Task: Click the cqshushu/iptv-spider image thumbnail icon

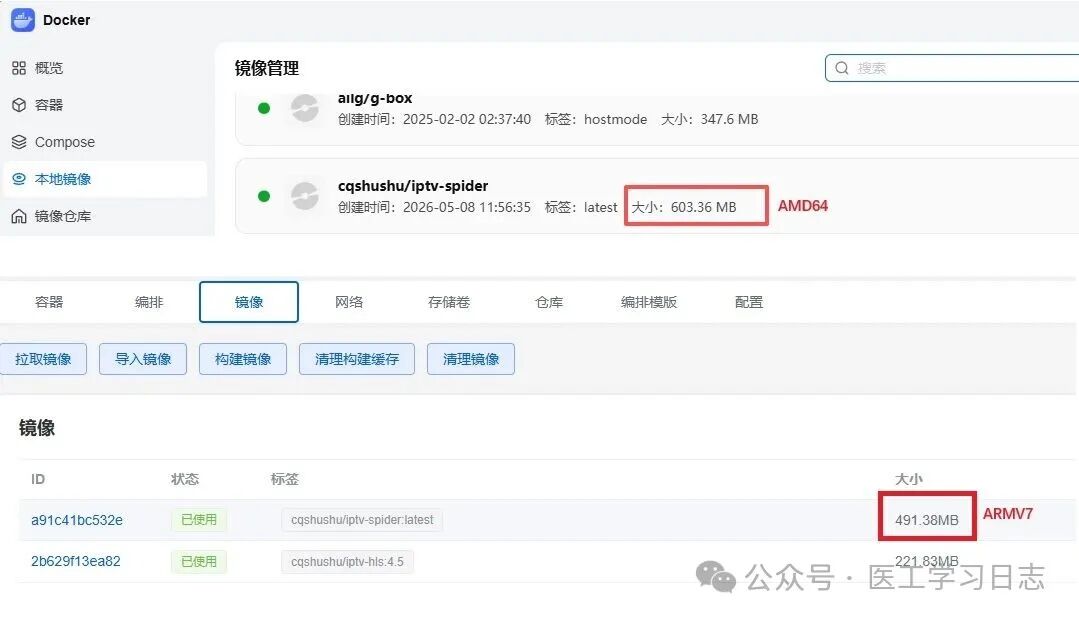Action: [304, 196]
